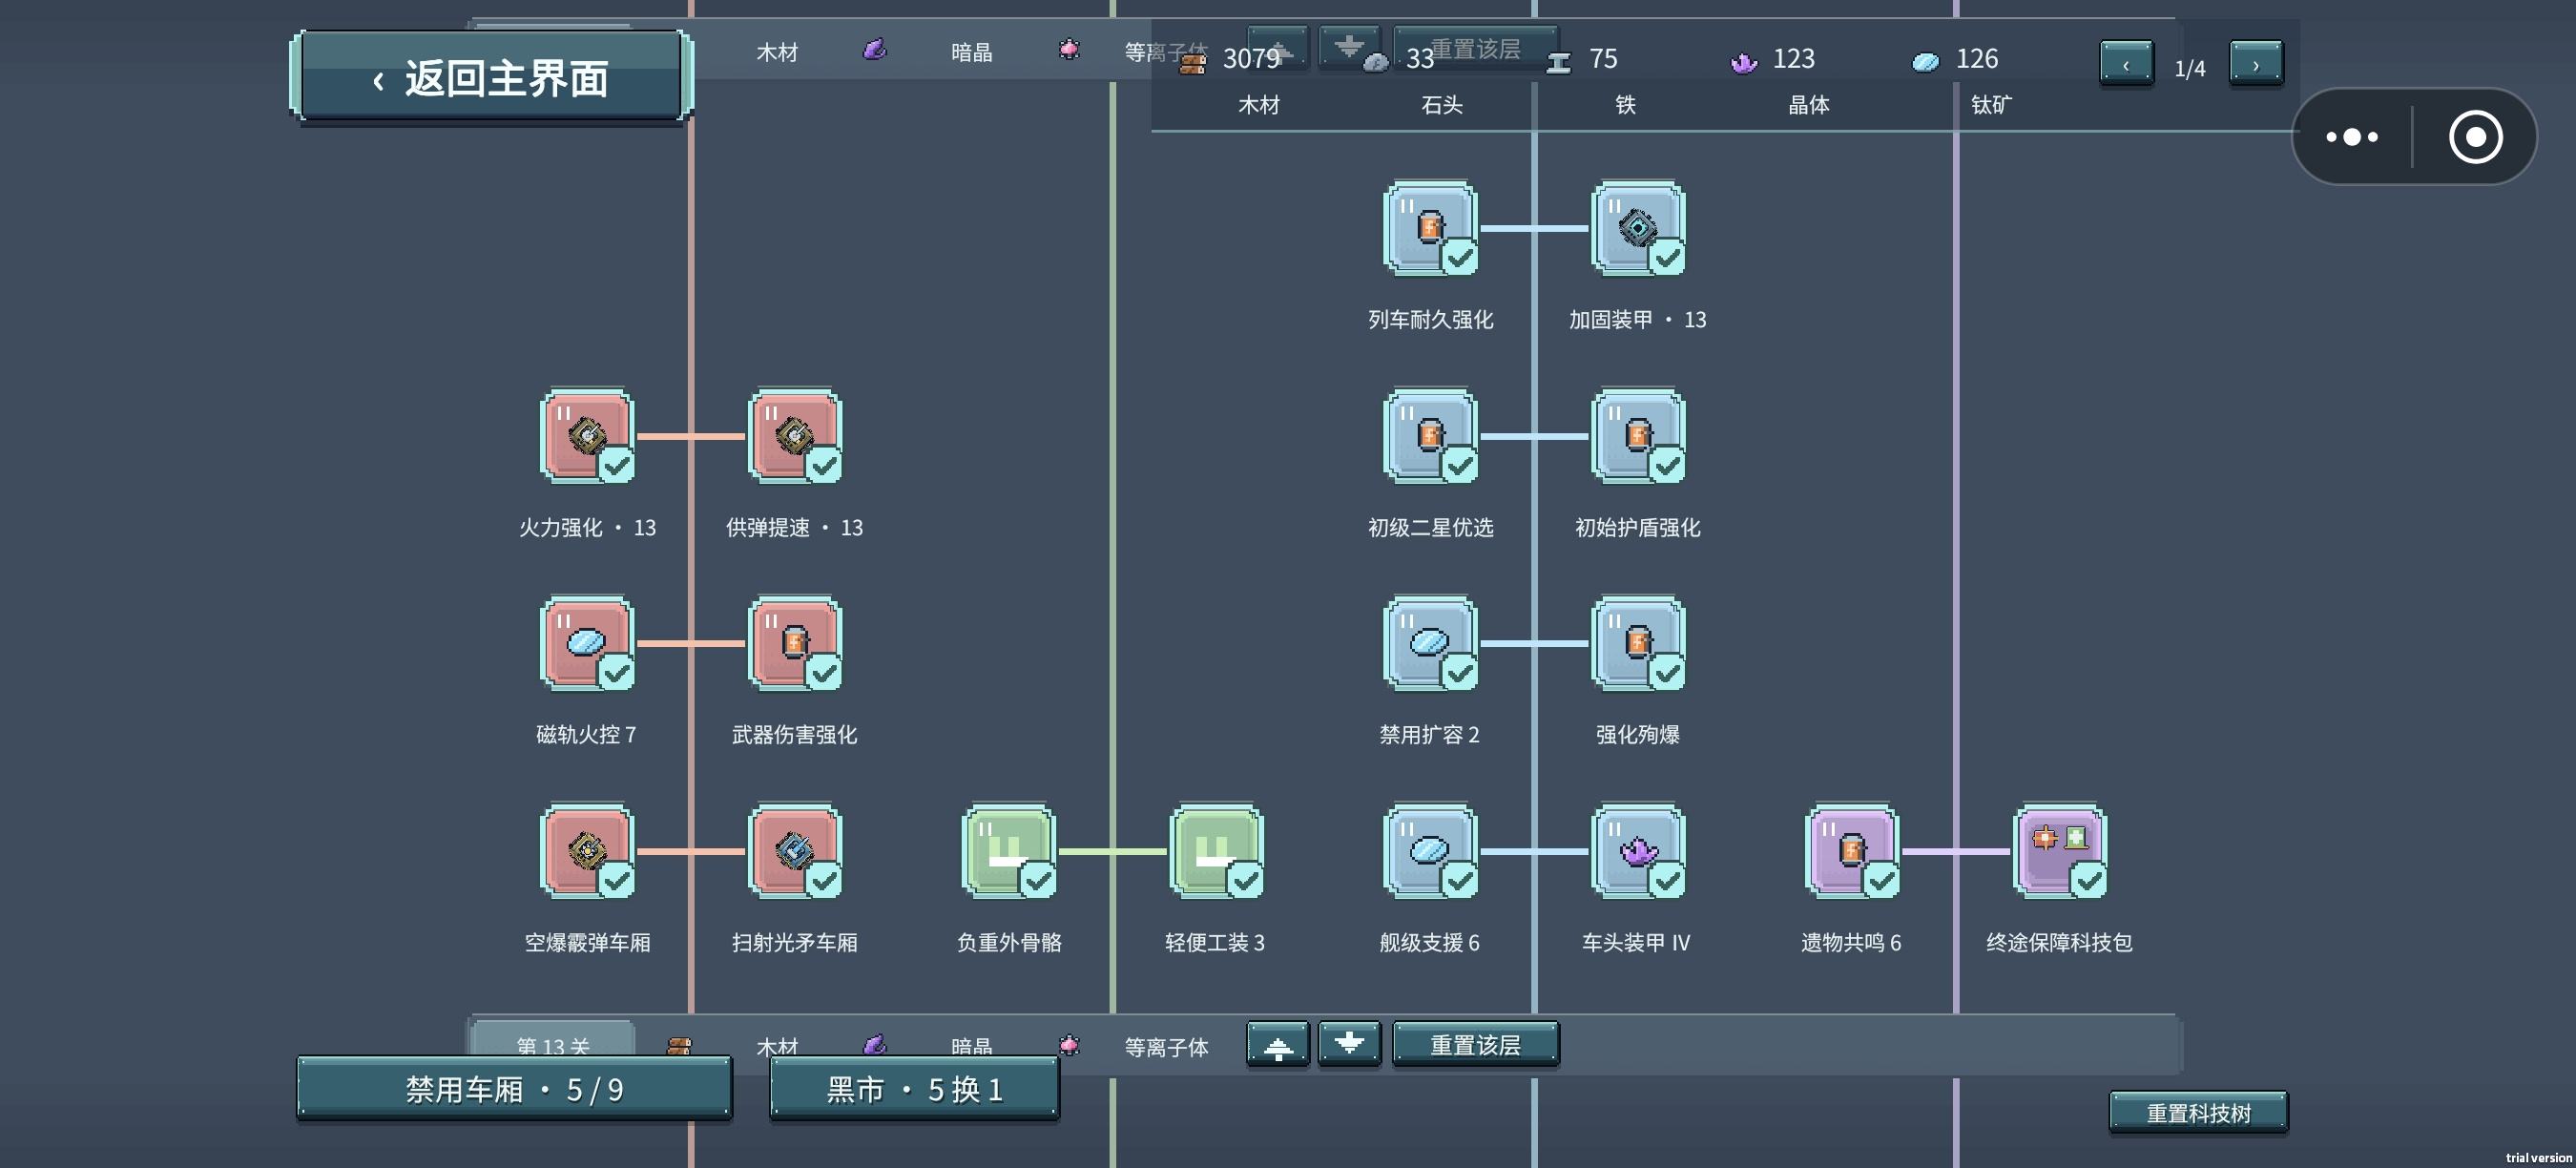This screenshot has width=2576, height=1168.
Task: Select the 空爆霰弹车厢 node
Action: tap(587, 851)
